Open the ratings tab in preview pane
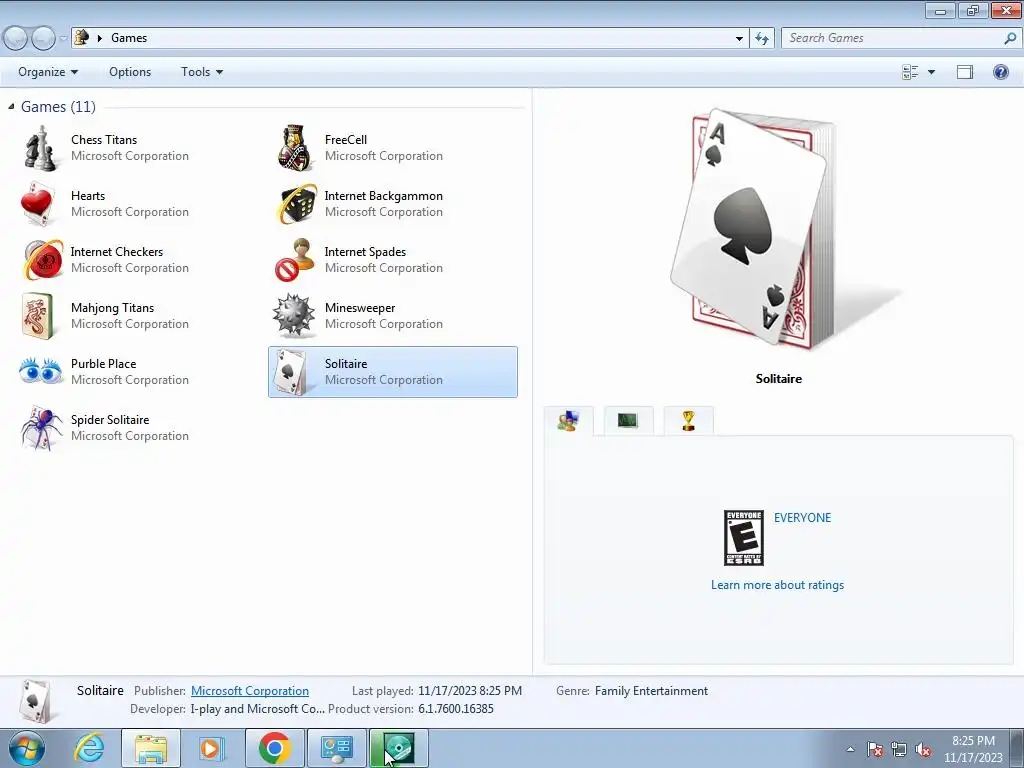This screenshot has width=1024, height=768. (569, 421)
